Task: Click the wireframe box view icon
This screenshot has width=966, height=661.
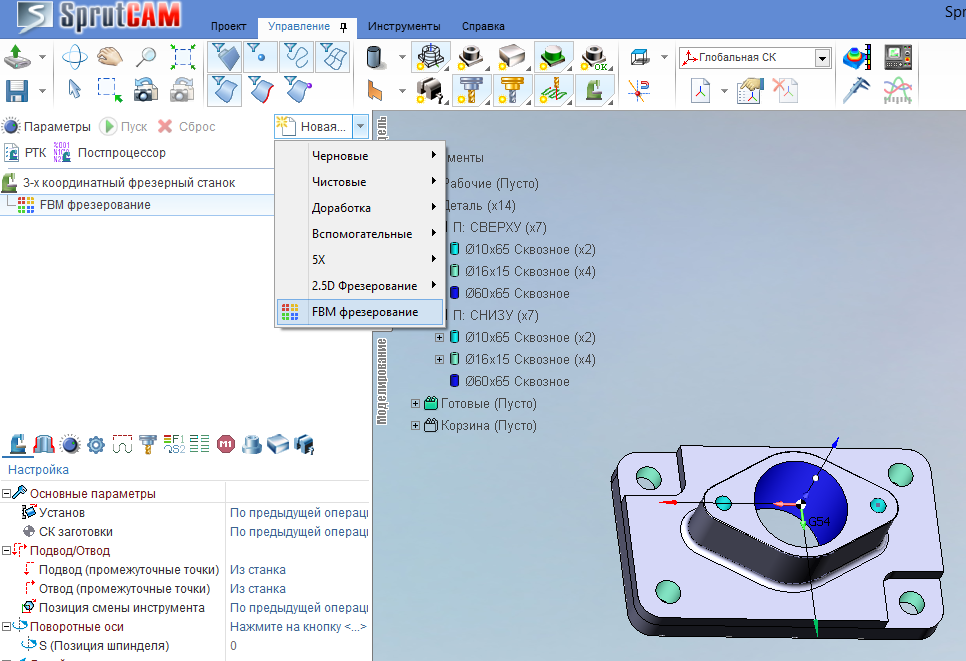Action: coord(641,57)
